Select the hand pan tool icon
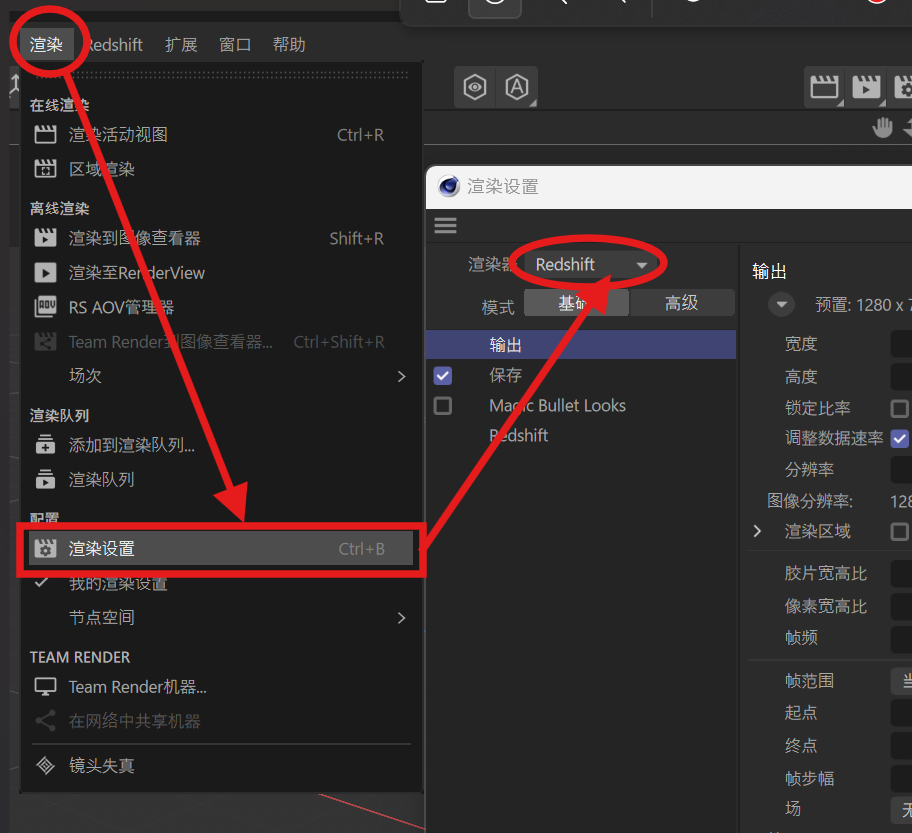The height and width of the screenshot is (833, 912). click(882, 127)
